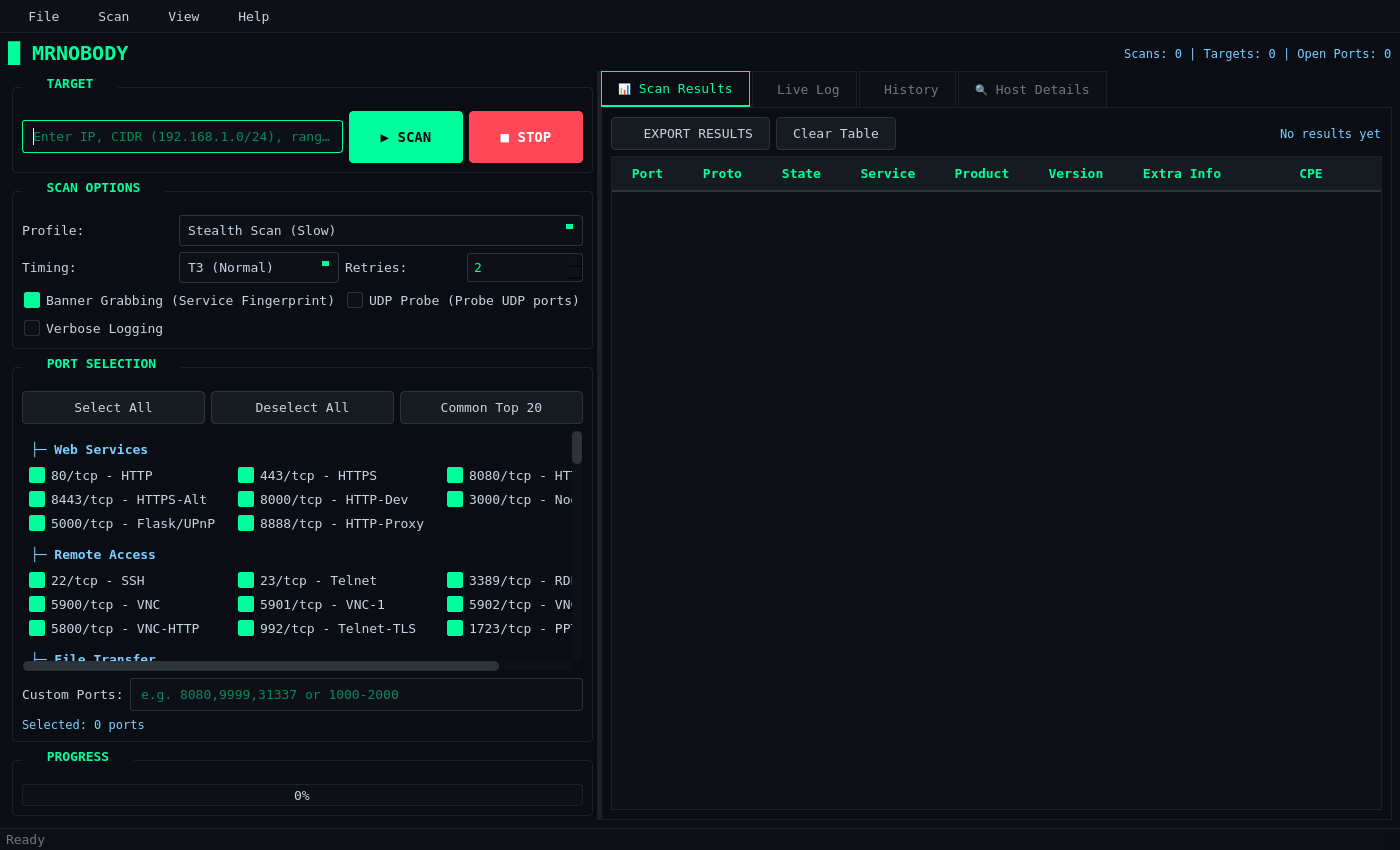The width and height of the screenshot is (1400, 850).
Task: Switch to the Live Log tab
Action: coord(804,89)
